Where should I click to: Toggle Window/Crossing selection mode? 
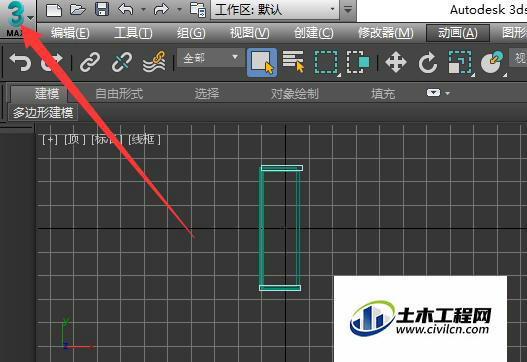click(358, 63)
